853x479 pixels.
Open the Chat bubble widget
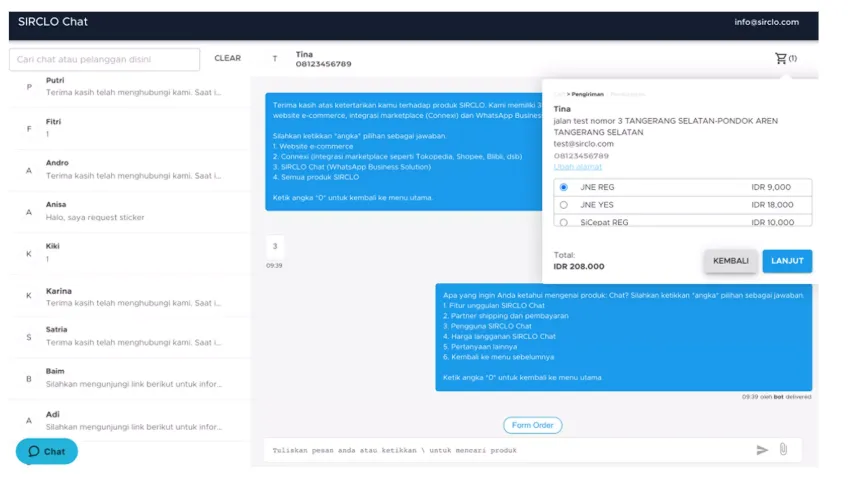[x=47, y=451]
